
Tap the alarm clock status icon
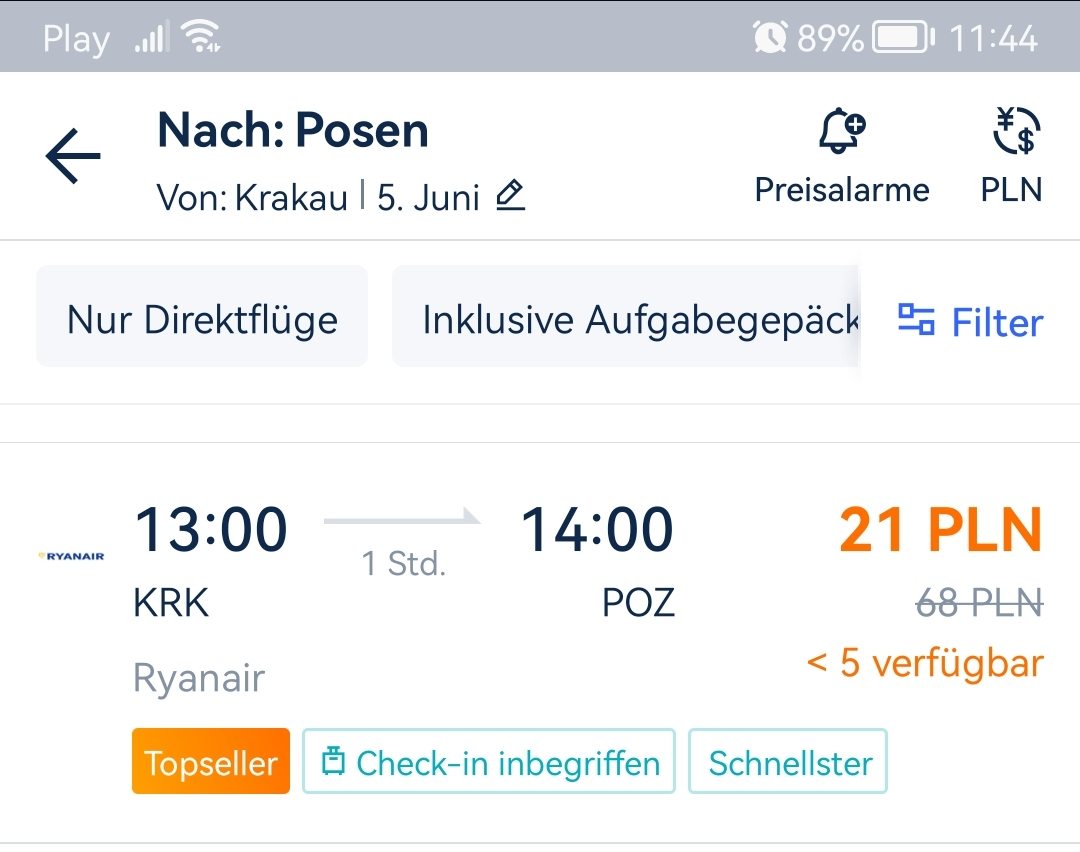click(770, 37)
